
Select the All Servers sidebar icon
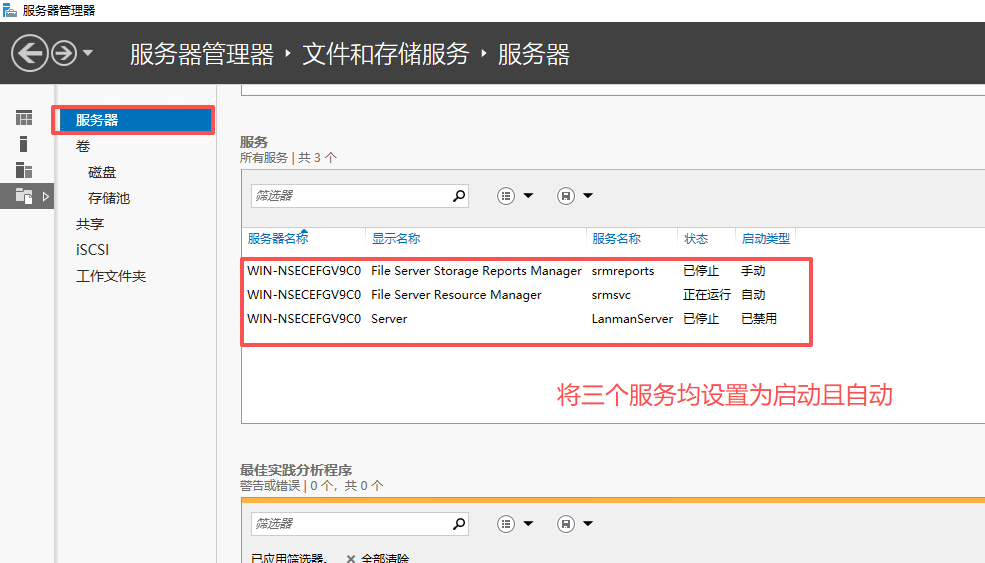tap(24, 170)
